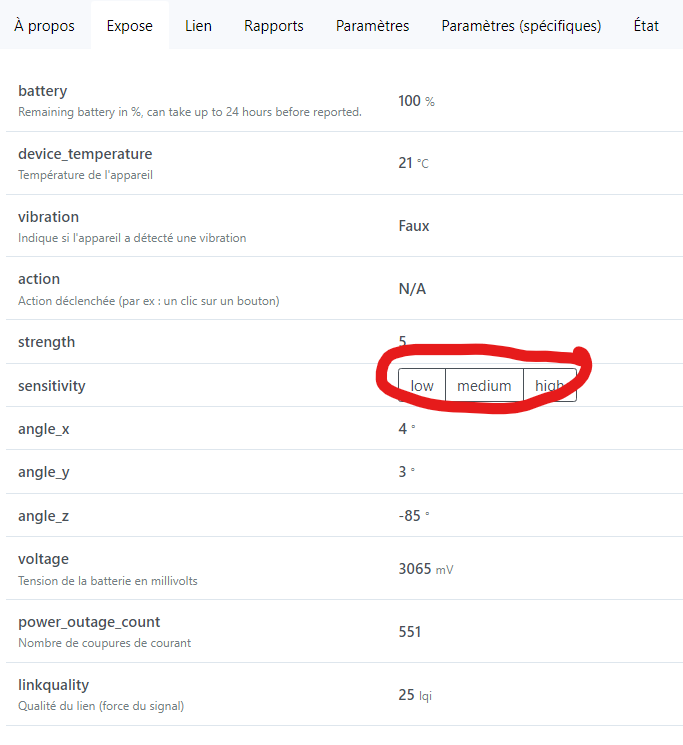Click the battery property label
The width and height of the screenshot is (683, 745).
[43, 91]
